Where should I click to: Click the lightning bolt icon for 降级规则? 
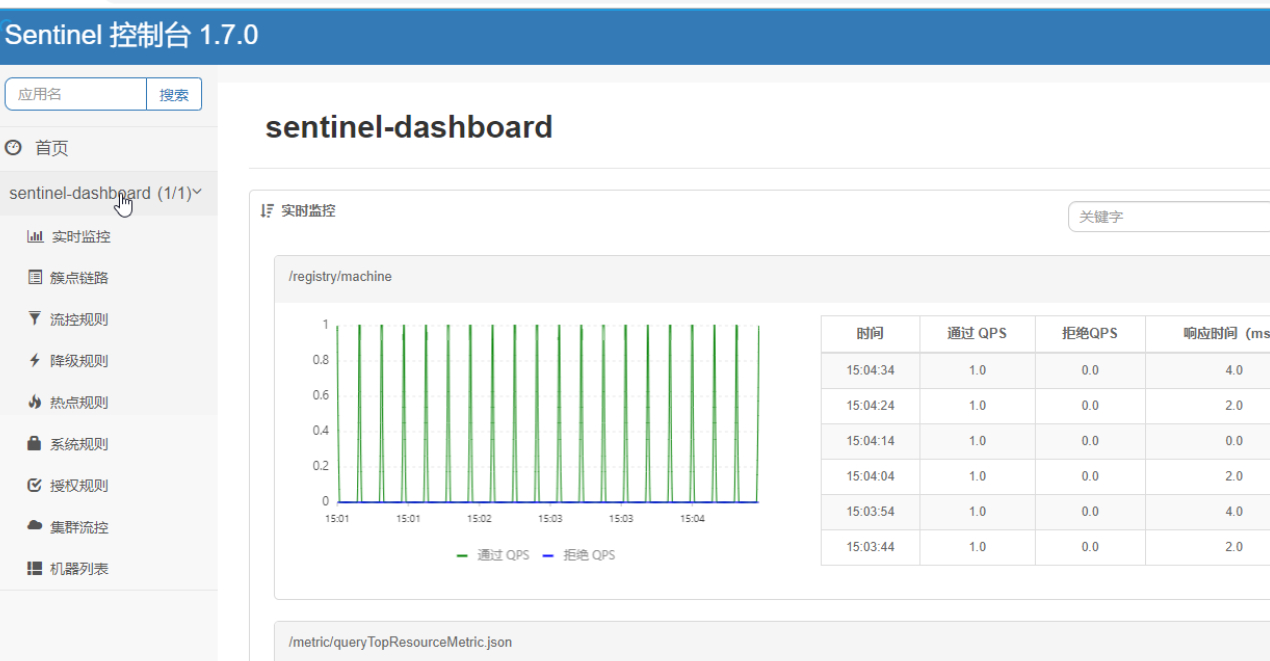[35, 361]
